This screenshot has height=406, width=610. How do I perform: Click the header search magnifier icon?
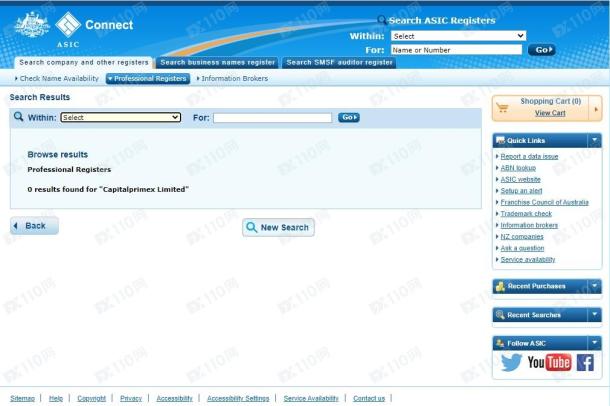click(x=382, y=20)
